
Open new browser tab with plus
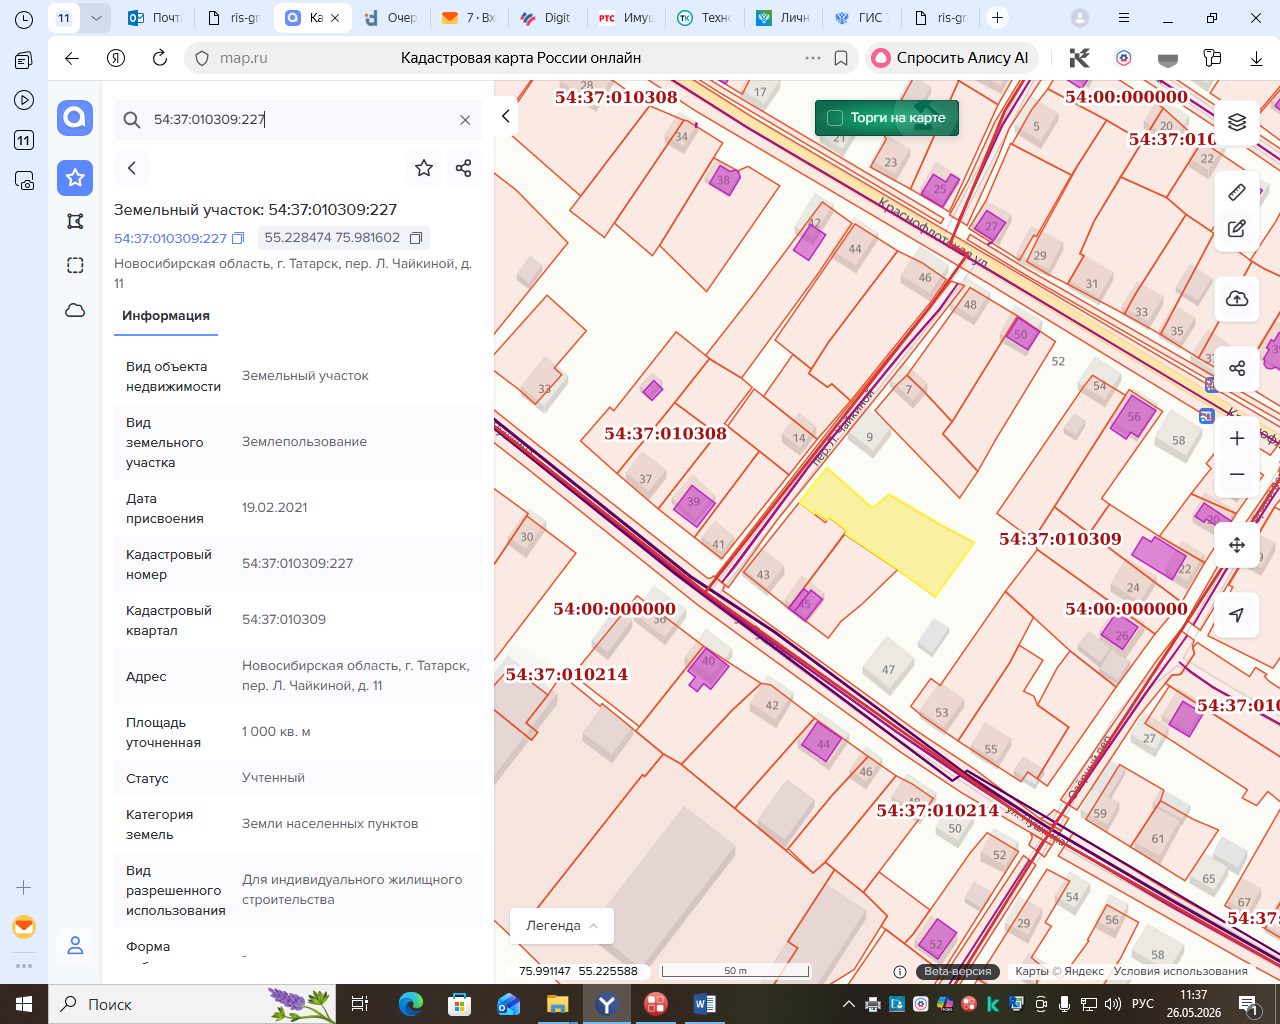point(997,18)
